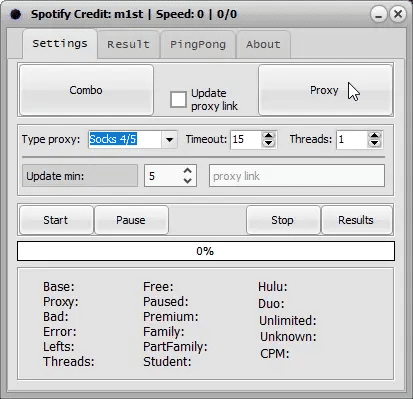
Task: Go to the About tab
Action: (263, 44)
